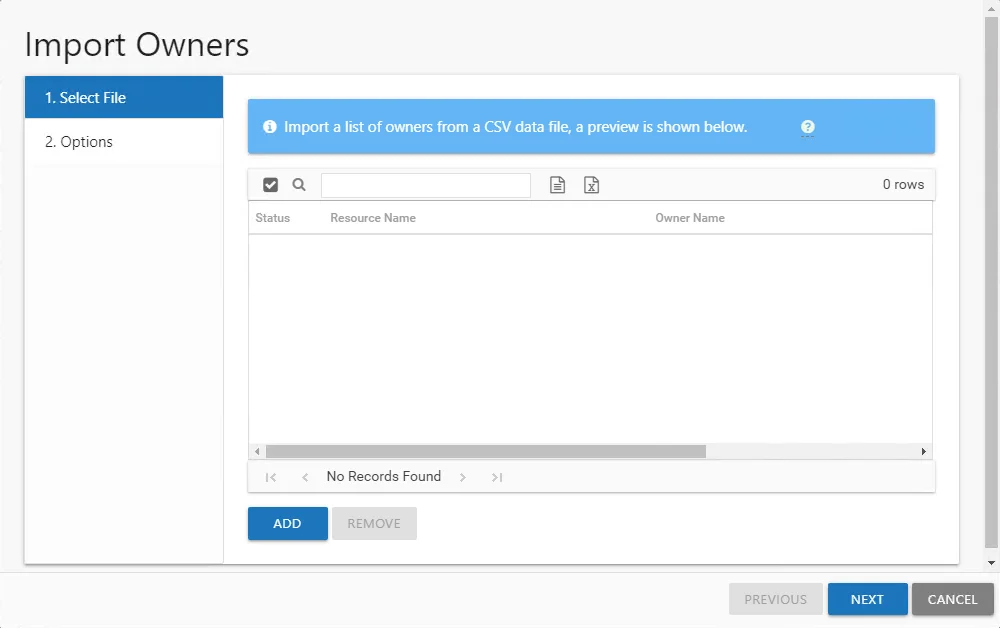Click vertical scrollbar down arrow

[x=991, y=563]
